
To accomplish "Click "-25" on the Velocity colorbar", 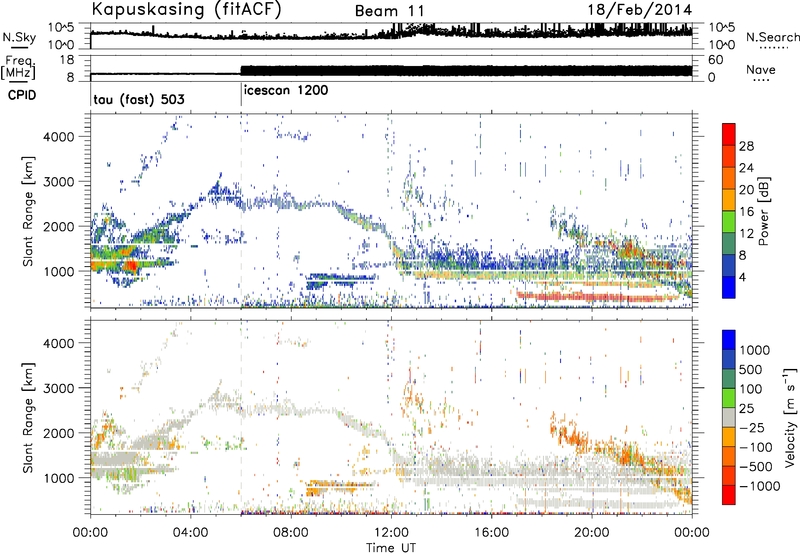I will pos(755,427).
